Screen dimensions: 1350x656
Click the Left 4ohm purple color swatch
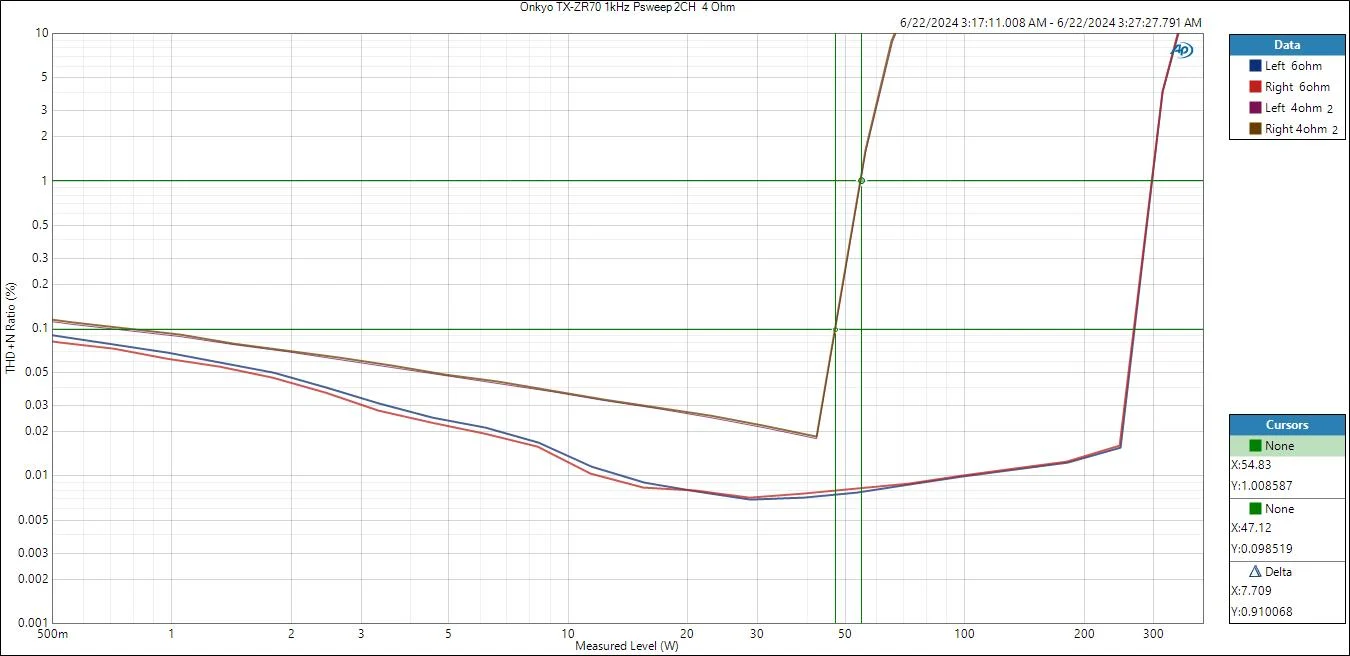(x=1255, y=108)
